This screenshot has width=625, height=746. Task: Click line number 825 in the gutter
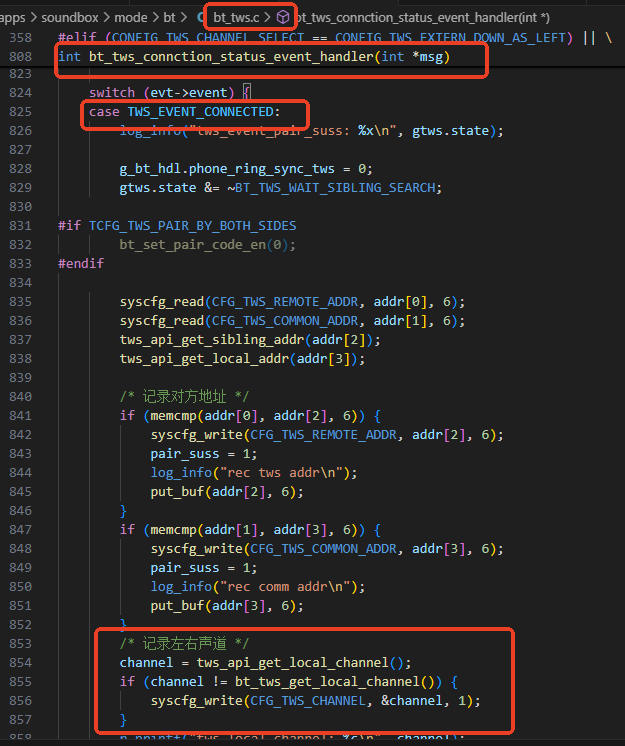(20, 112)
